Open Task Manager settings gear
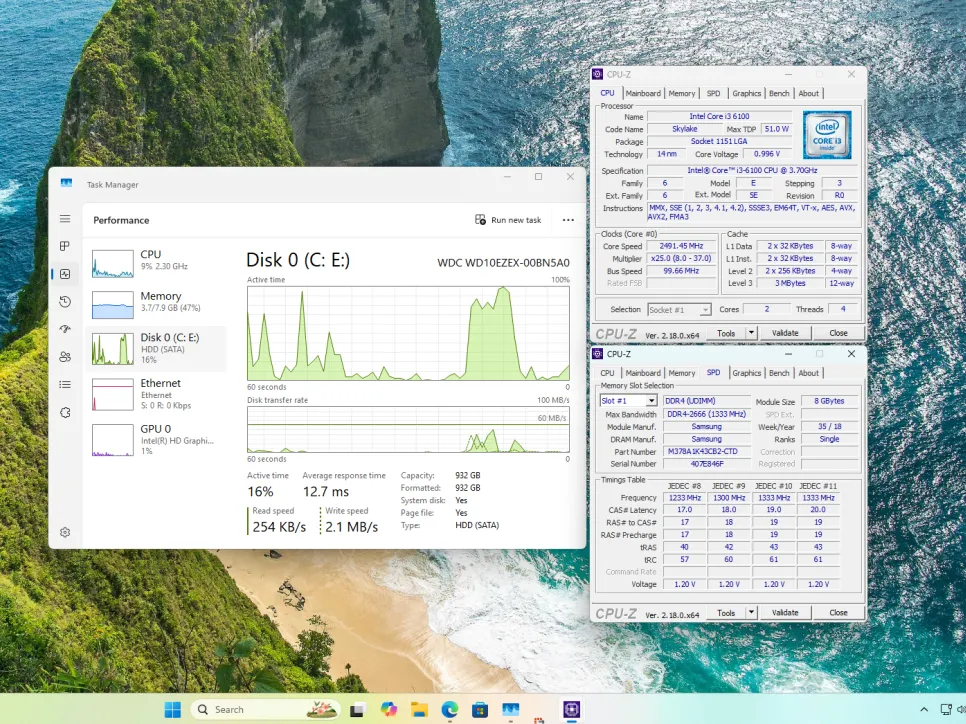 [65, 533]
